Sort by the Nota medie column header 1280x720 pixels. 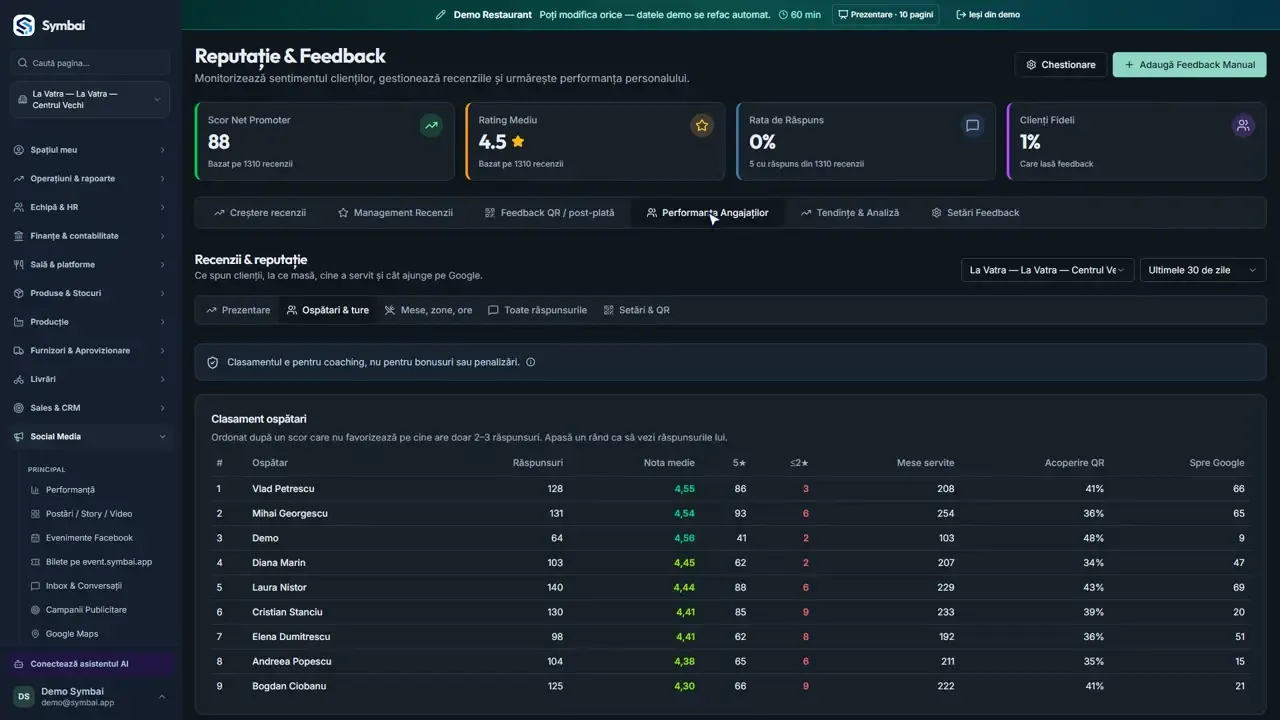click(x=669, y=463)
